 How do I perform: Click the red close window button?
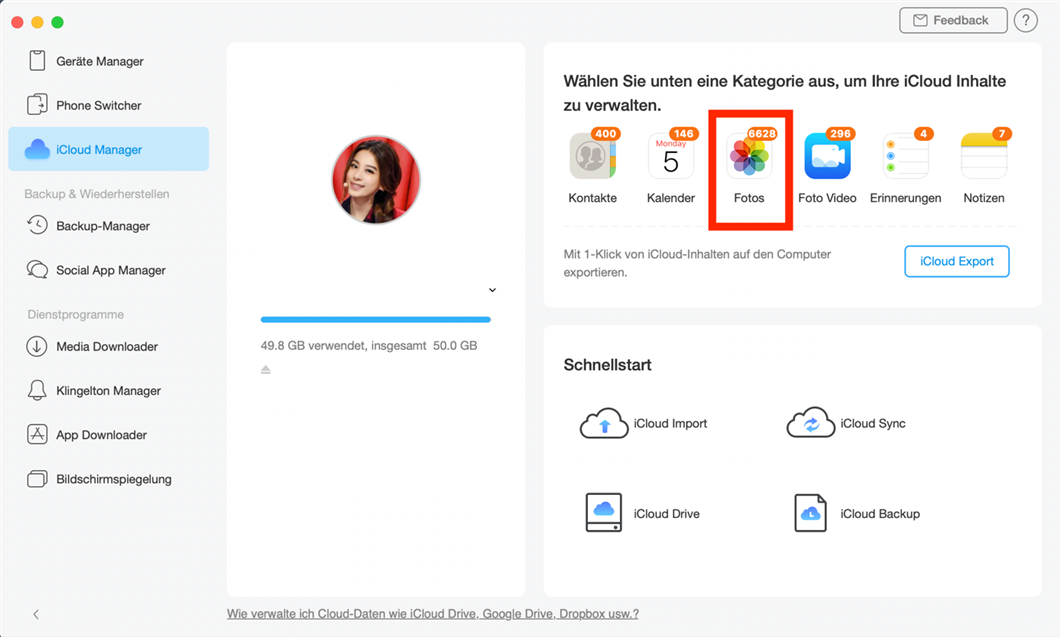[x=18, y=22]
